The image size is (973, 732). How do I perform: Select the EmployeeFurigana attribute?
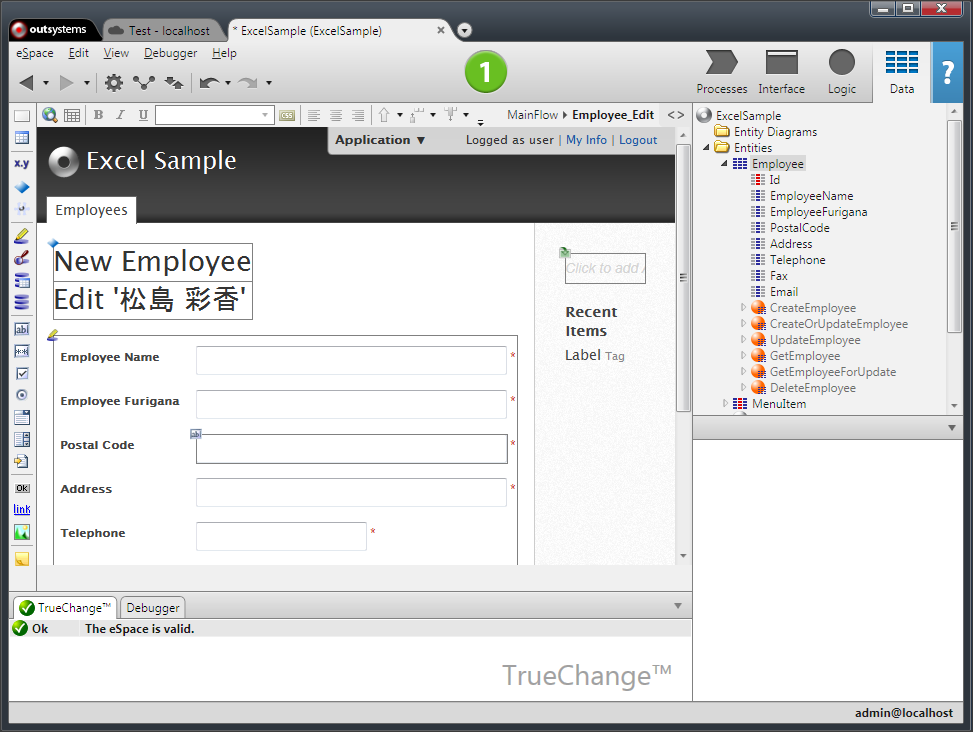coord(818,212)
